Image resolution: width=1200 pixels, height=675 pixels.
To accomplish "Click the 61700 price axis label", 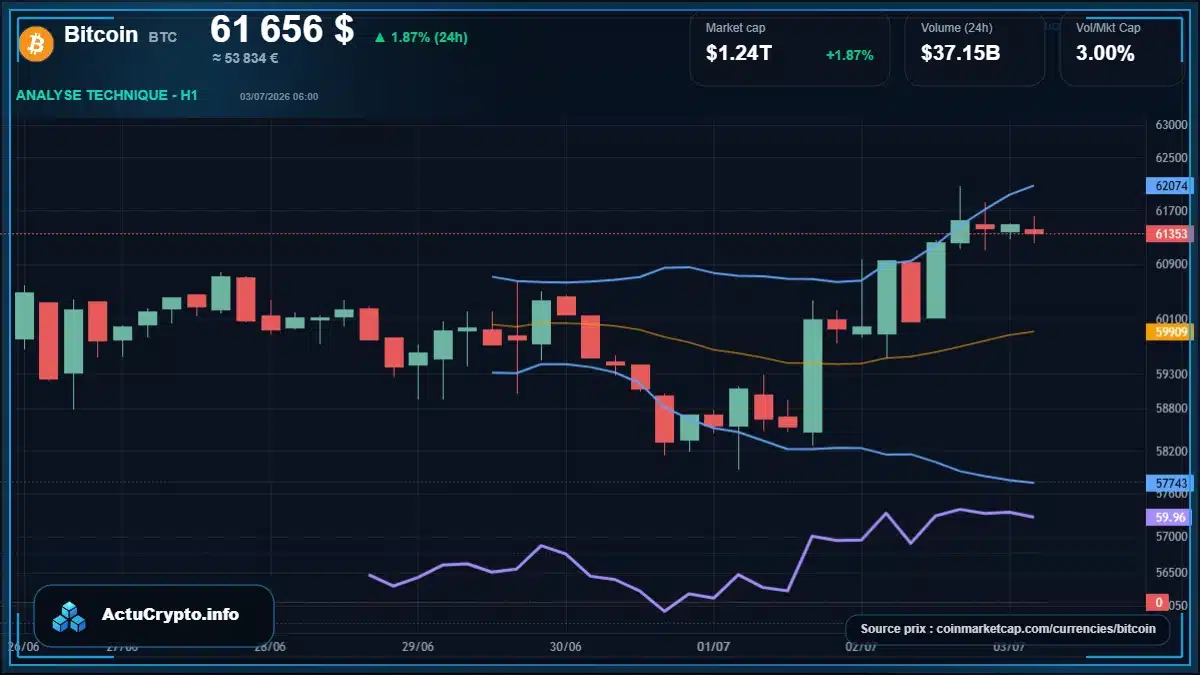I will pos(1171,211).
